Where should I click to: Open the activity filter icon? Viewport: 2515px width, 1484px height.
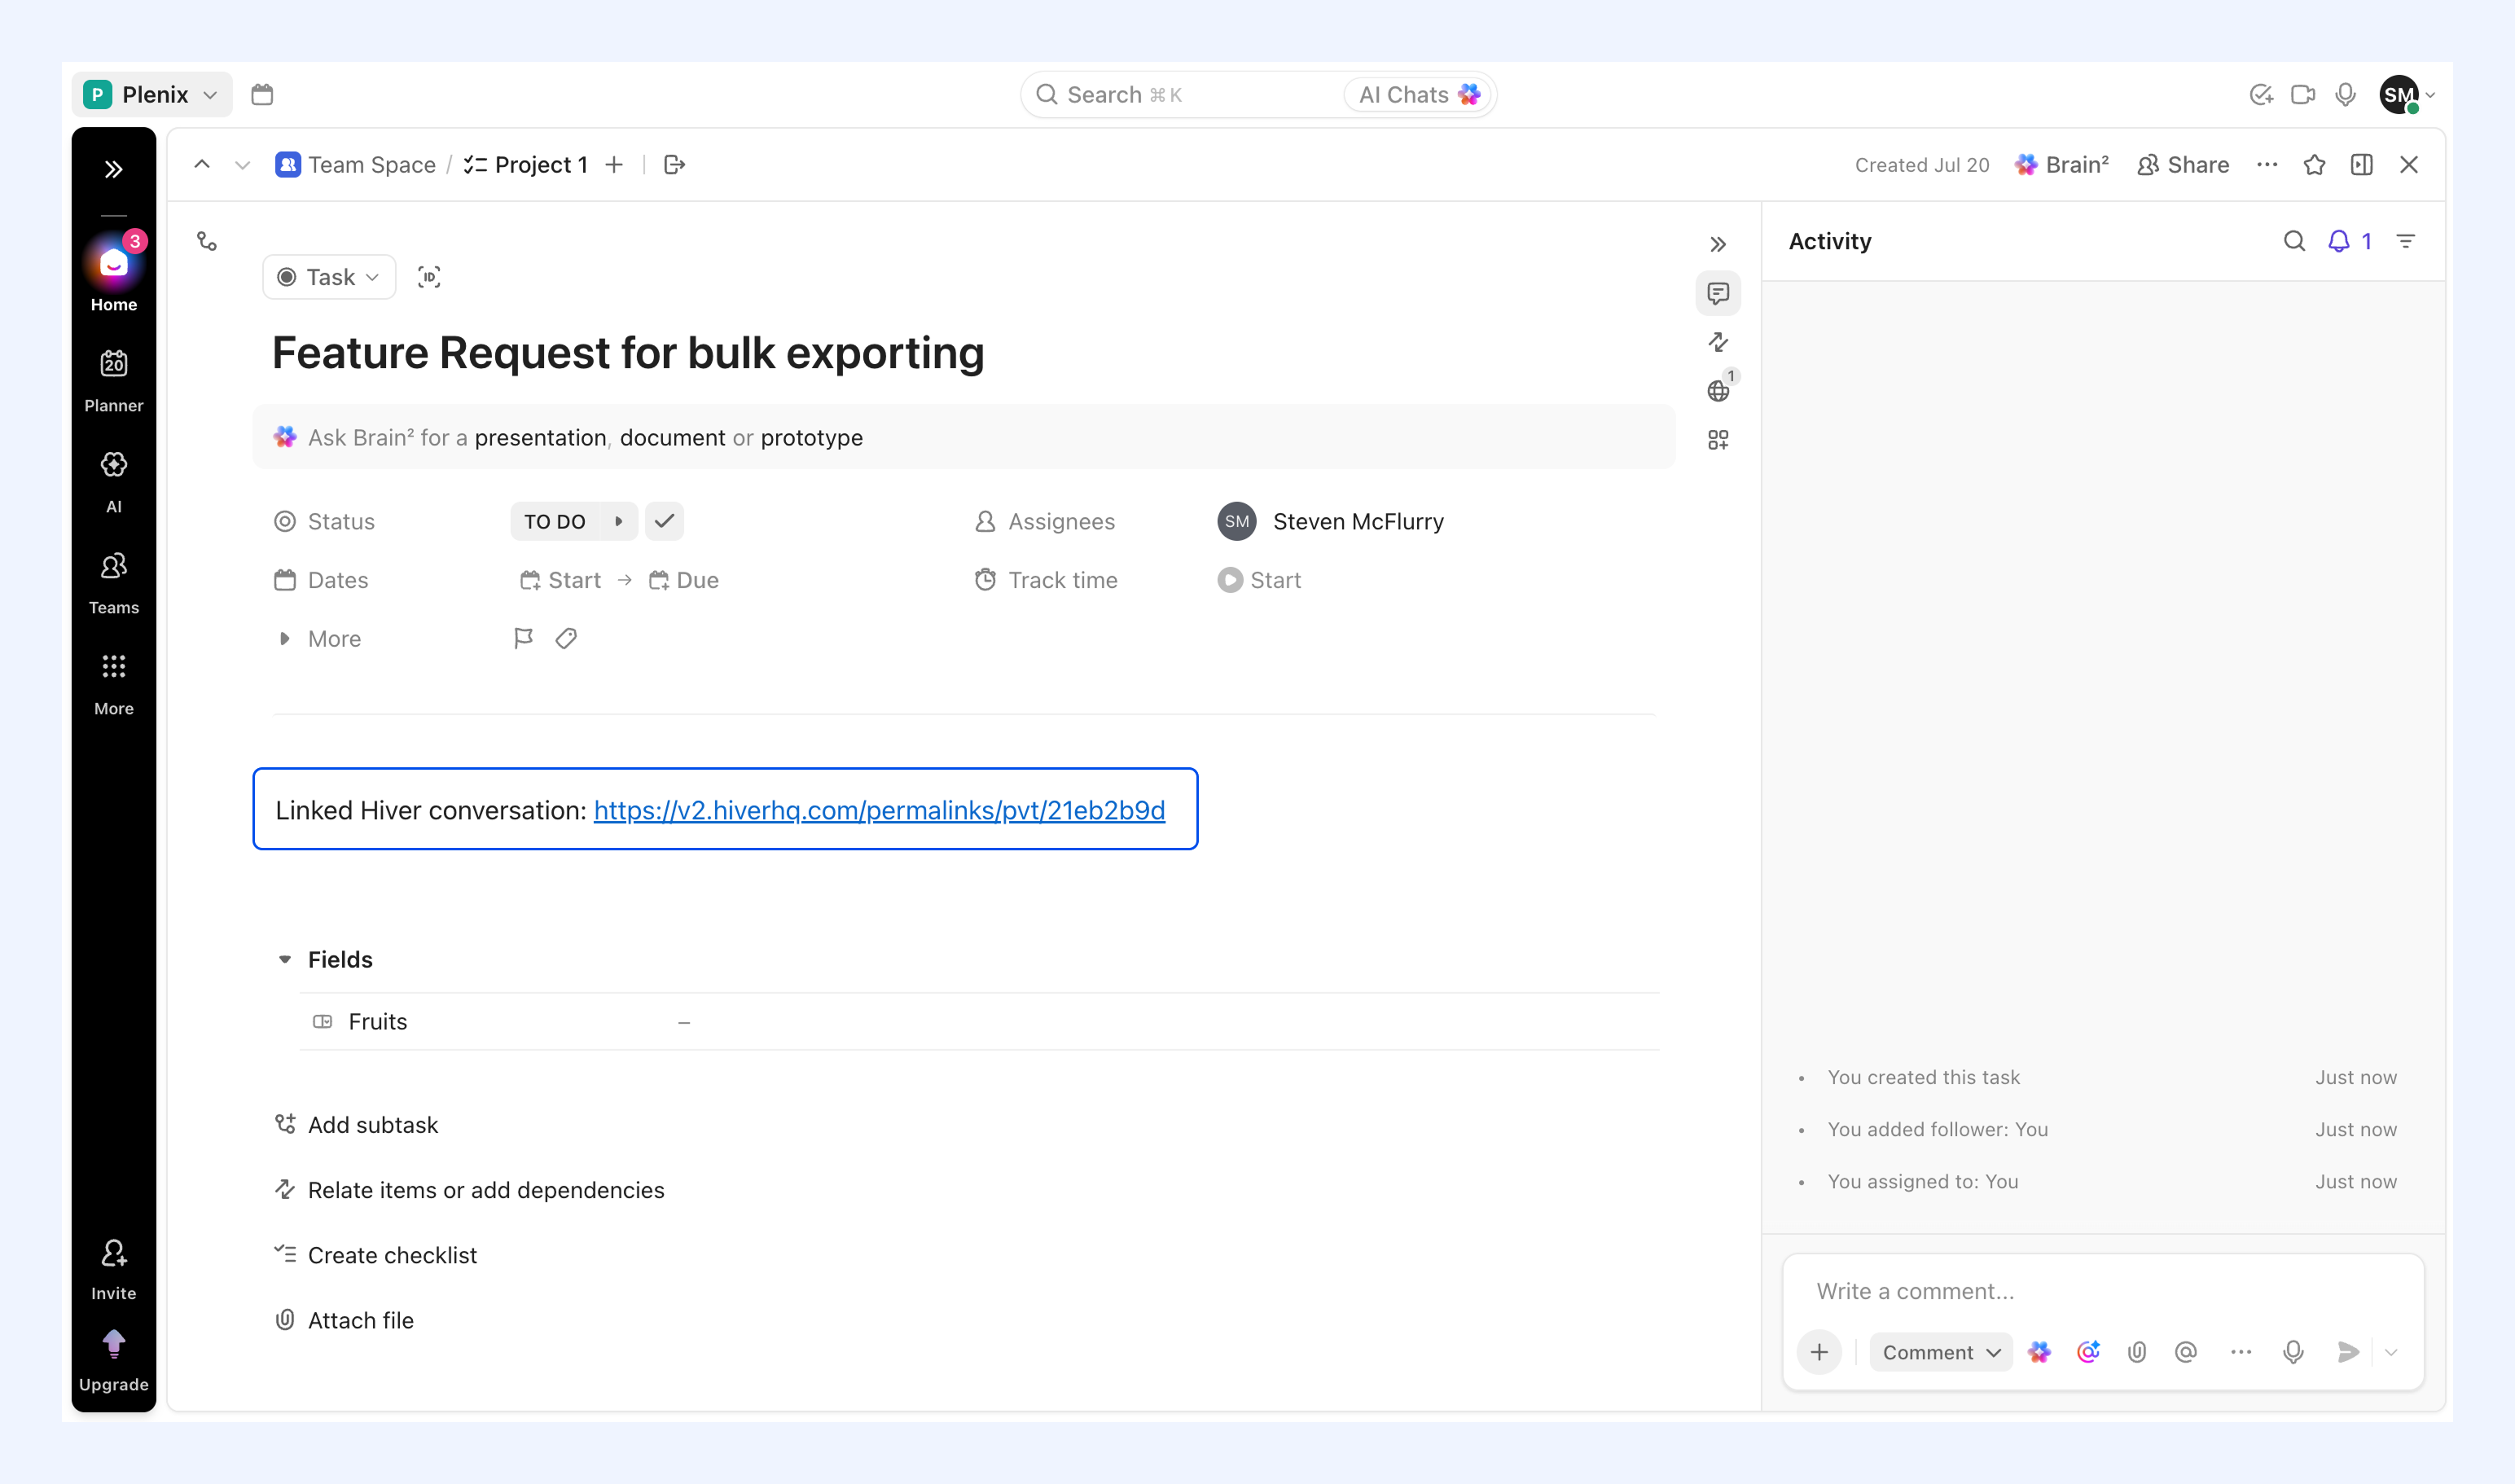click(x=2406, y=241)
